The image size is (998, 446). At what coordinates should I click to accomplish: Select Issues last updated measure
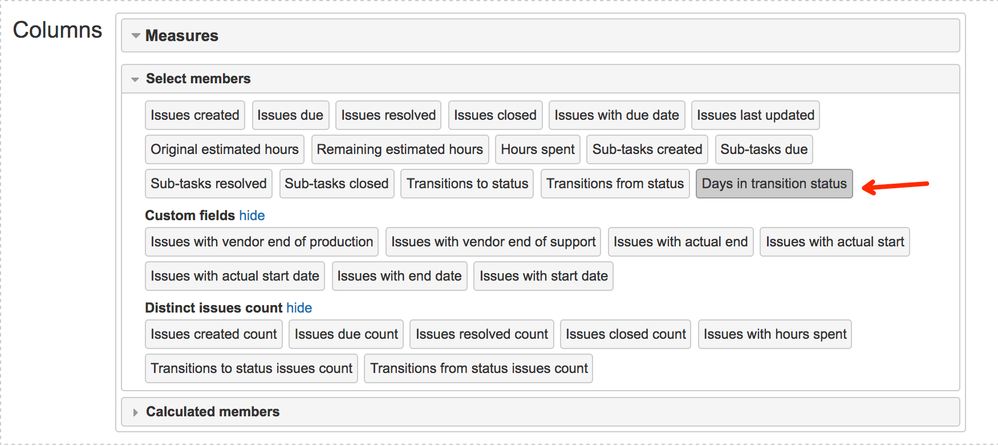pyautogui.click(x=756, y=115)
